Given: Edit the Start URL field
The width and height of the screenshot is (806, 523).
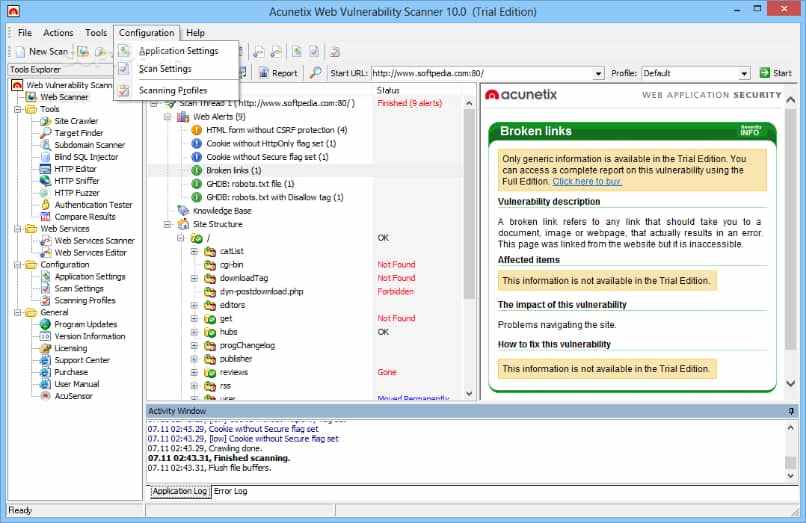Looking at the screenshot, I should 482,73.
